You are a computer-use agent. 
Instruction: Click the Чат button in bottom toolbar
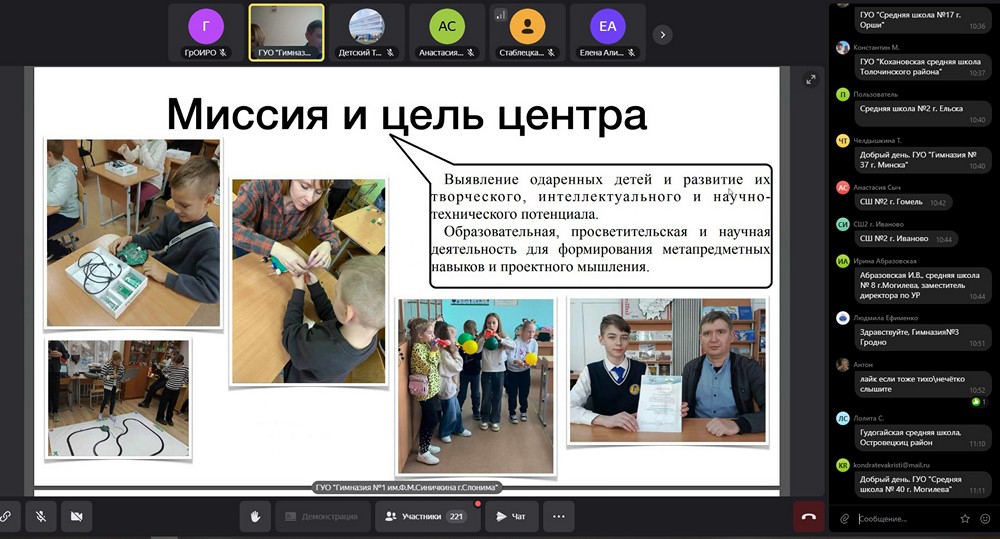click(x=511, y=517)
